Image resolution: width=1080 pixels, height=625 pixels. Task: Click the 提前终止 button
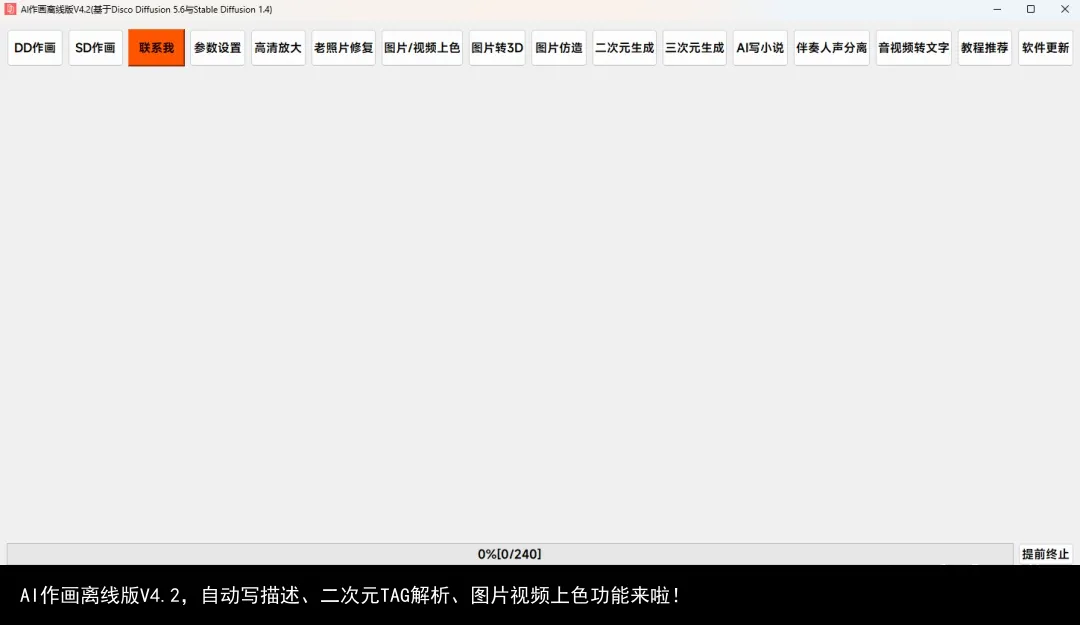1046,554
